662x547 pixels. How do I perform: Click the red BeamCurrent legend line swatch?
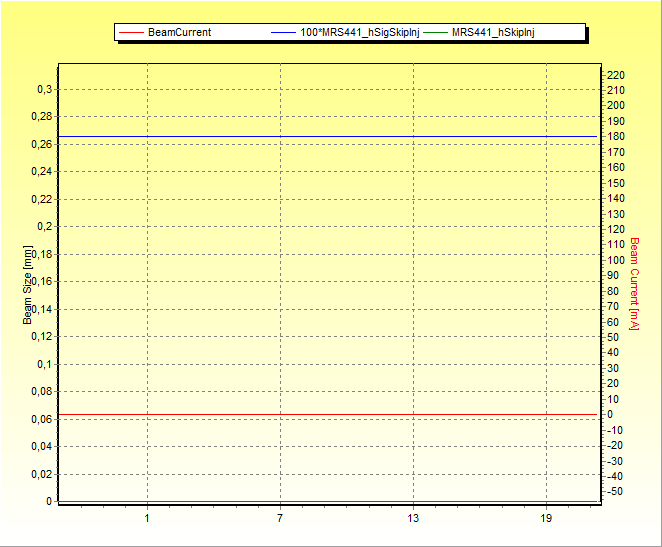(x=131, y=32)
